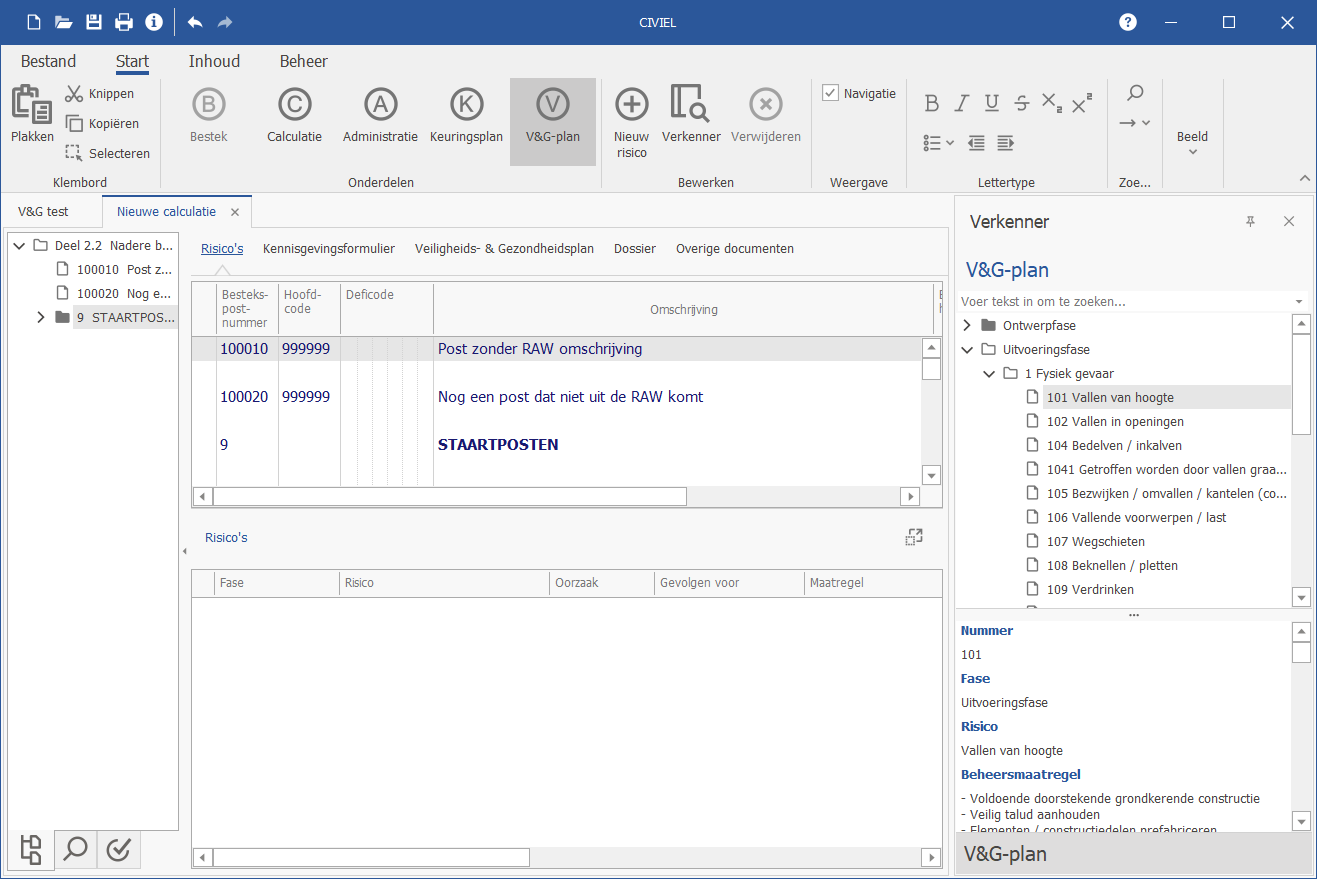The width and height of the screenshot is (1317, 879).
Task: Apply Italic formatting
Action: pos(962,103)
